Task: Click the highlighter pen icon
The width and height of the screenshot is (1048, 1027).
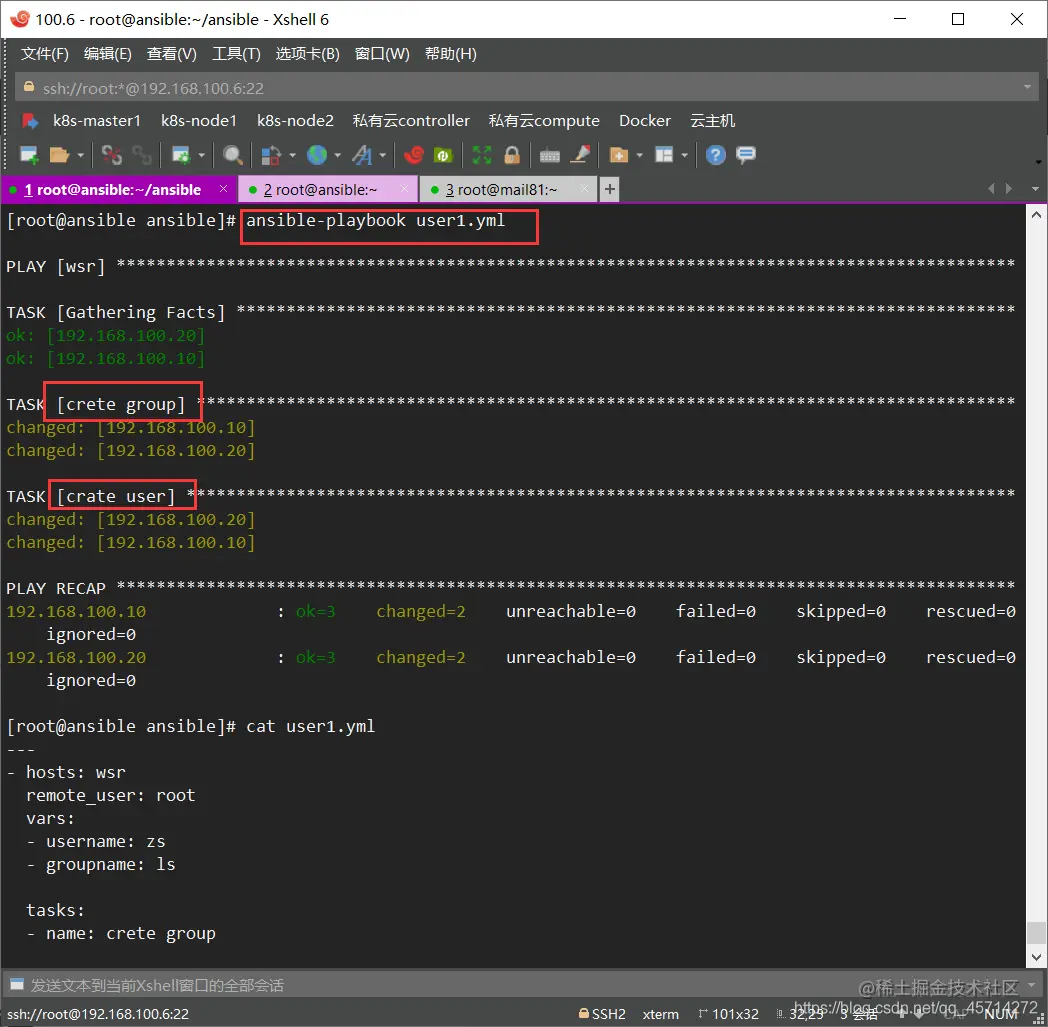Action: 580,155
